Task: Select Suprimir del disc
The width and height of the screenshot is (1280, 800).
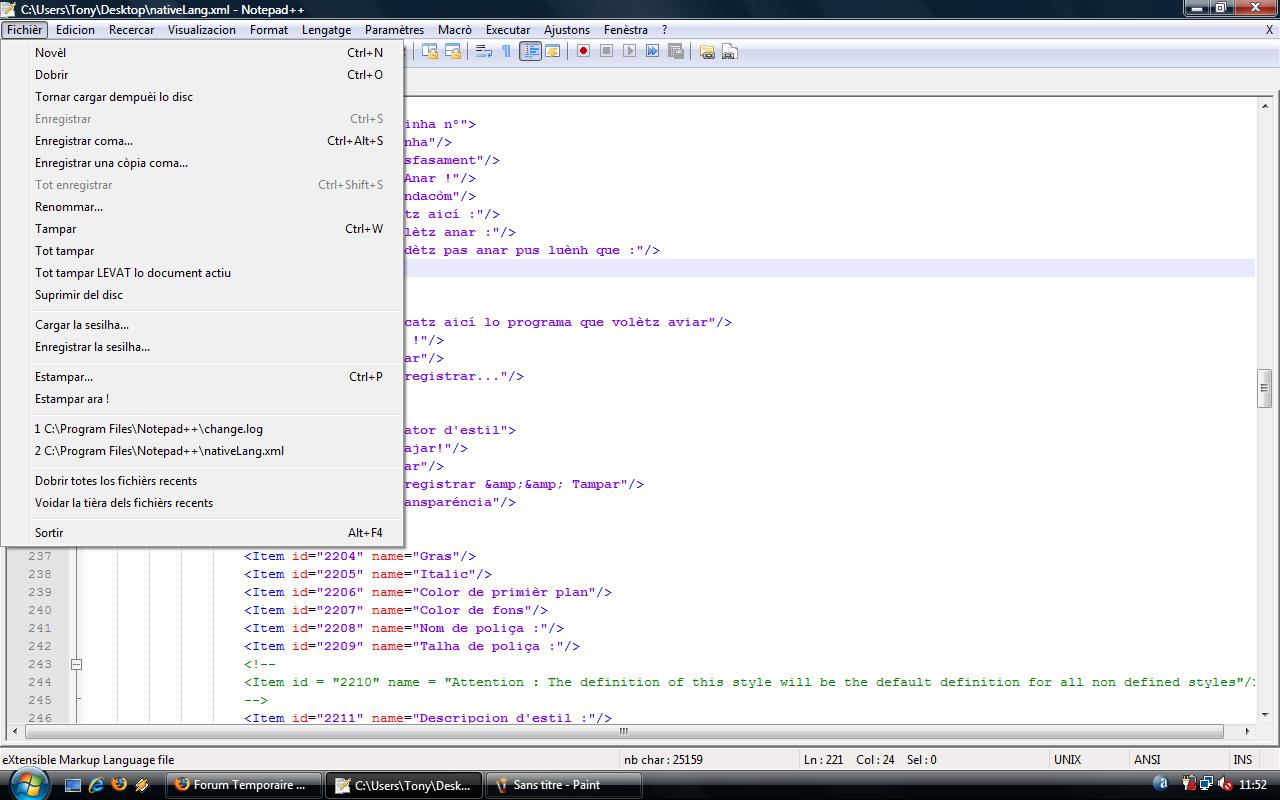Action: 203,295
